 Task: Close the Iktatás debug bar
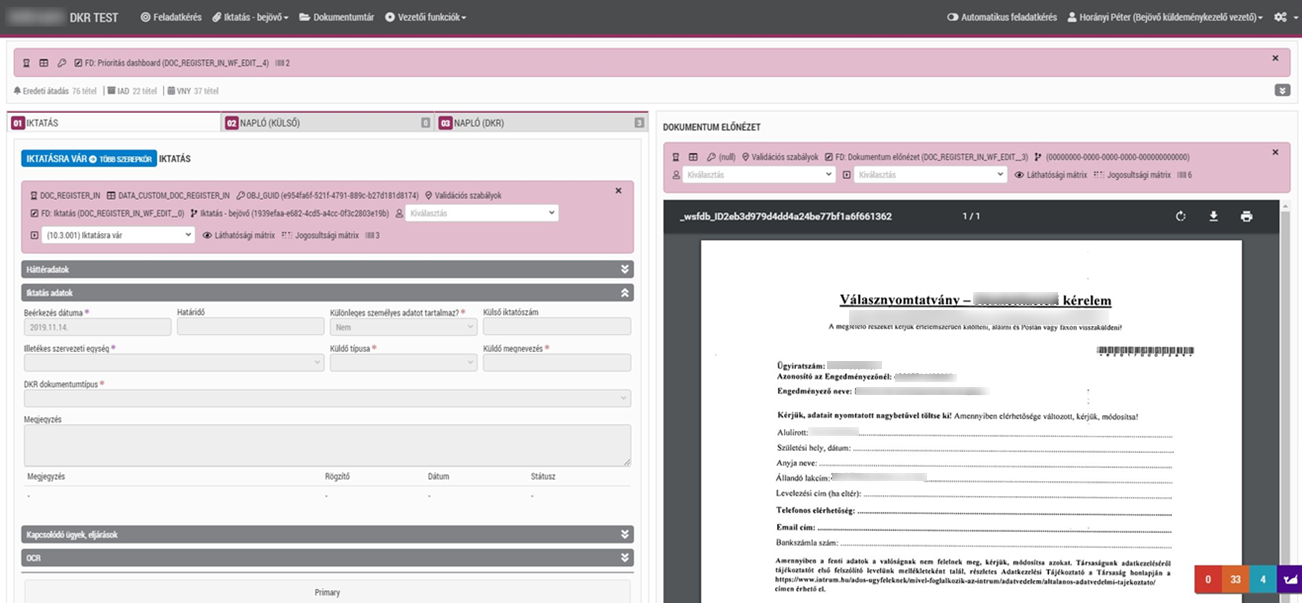[x=618, y=190]
